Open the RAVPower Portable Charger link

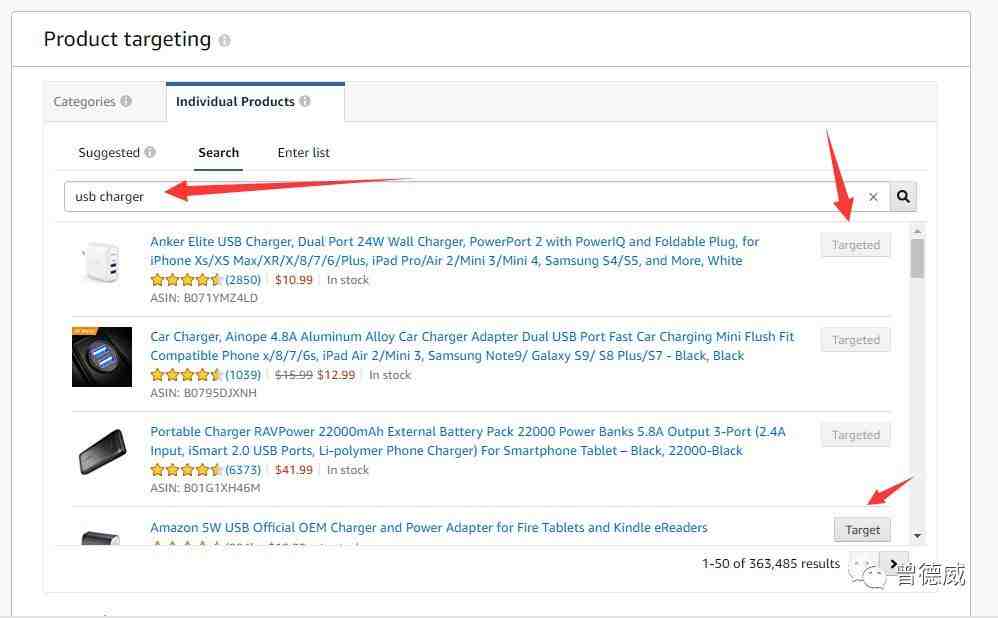468,440
